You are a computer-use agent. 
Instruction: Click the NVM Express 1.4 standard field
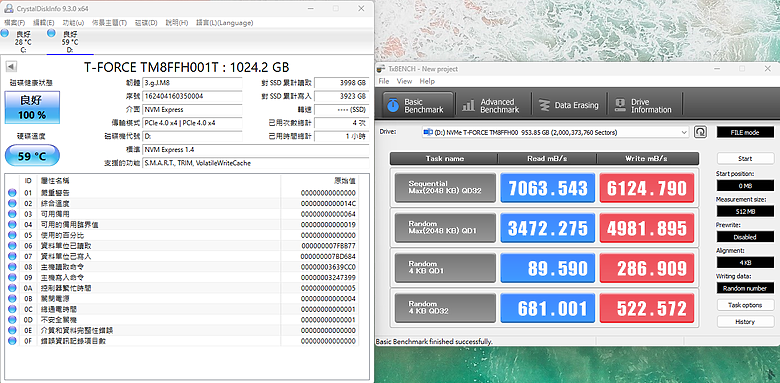(x=256, y=149)
